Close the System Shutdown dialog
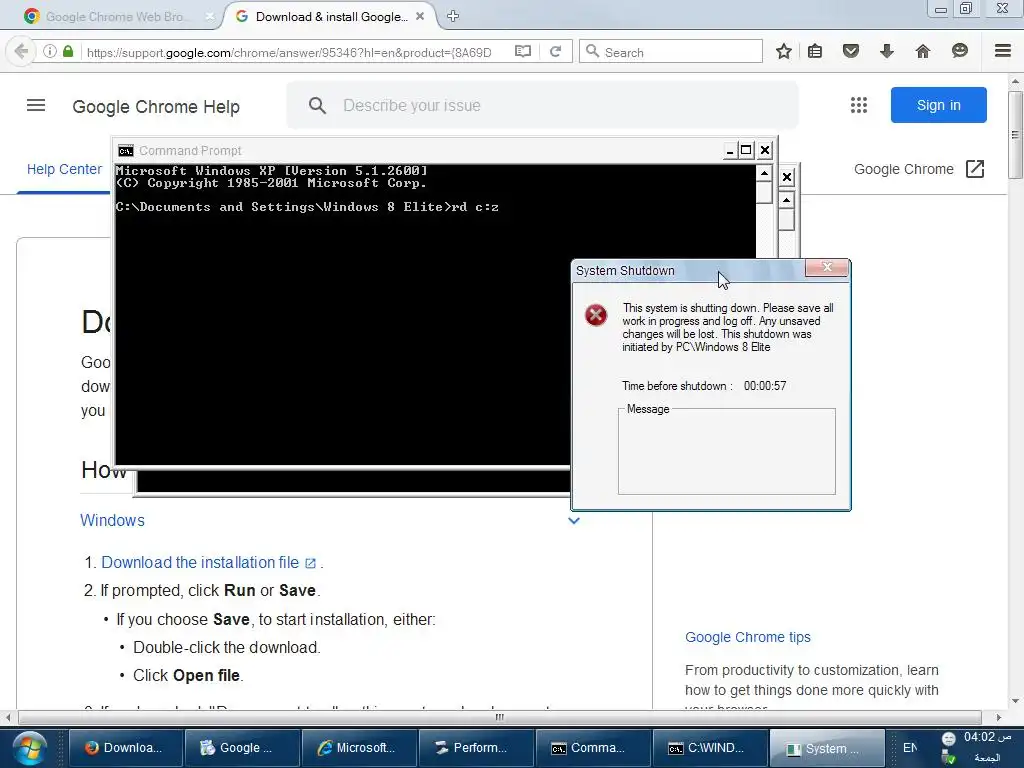Image resolution: width=1024 pixels, height=768 pixels. [x=827, y=267]
